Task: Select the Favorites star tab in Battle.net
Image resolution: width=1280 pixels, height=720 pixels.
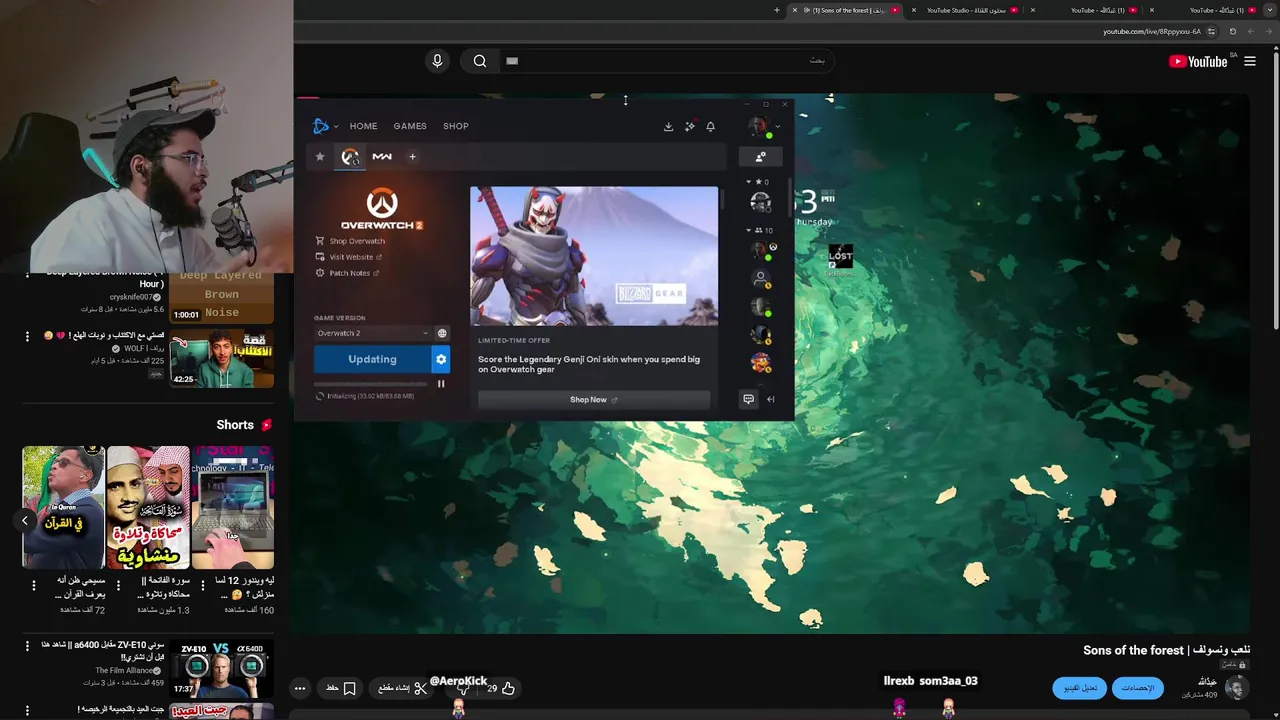Action: tap(320, 156)
